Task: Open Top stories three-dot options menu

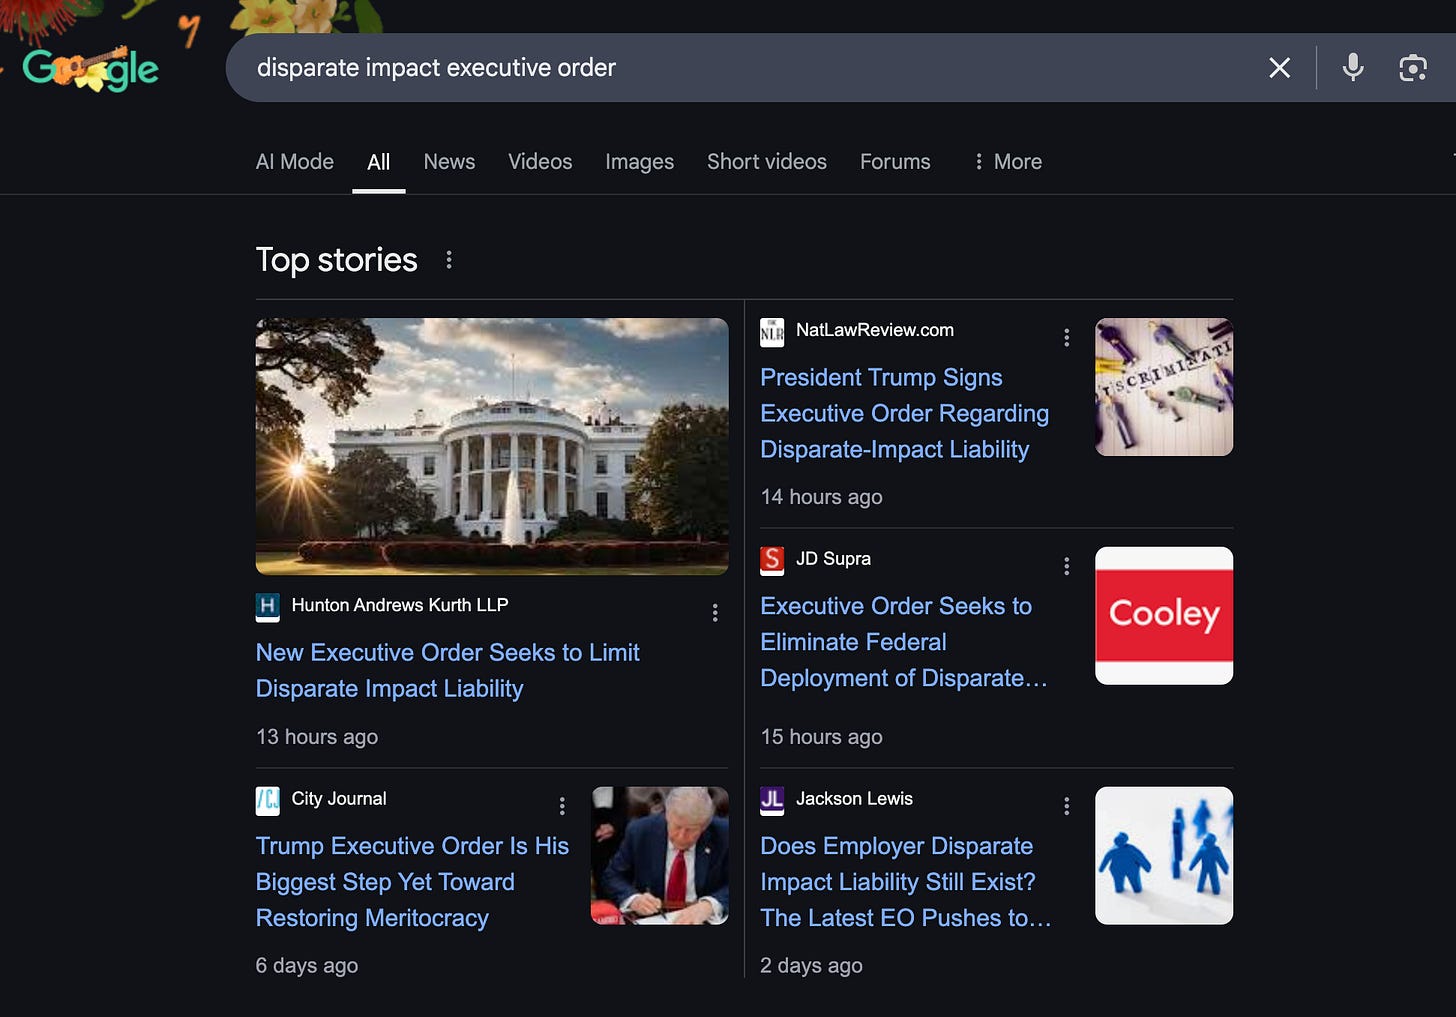Action: tap(449, 260)
